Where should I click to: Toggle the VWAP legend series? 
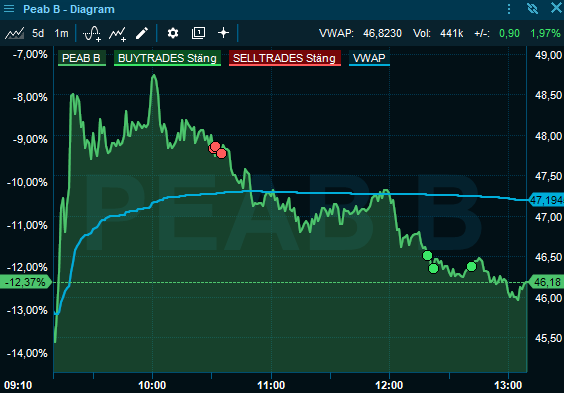pos(369,58)
